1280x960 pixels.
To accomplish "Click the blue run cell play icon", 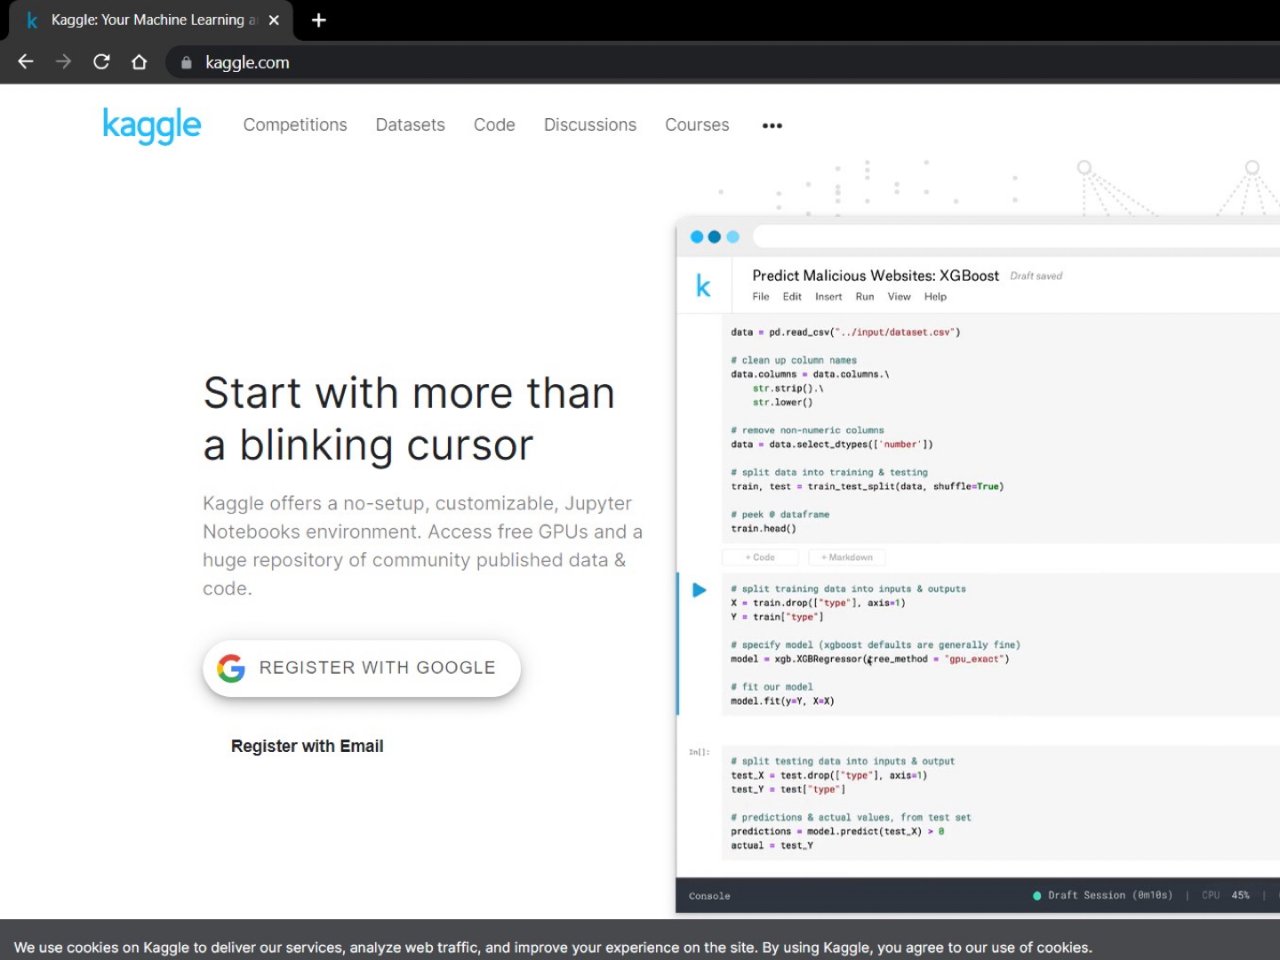I will 700,590.
